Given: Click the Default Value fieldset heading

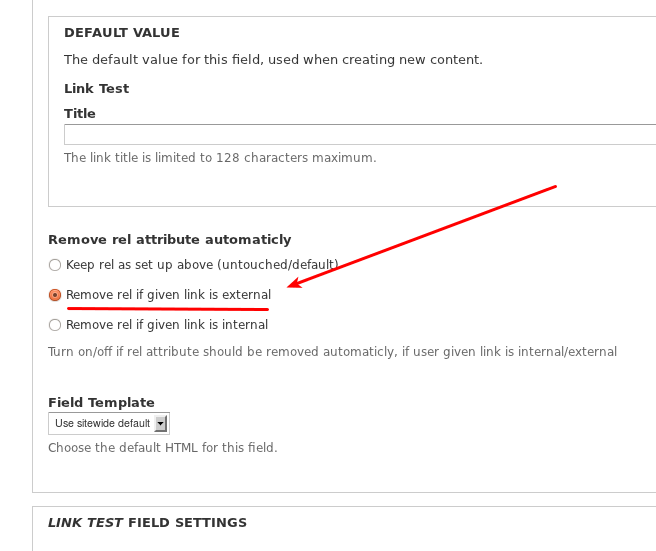Looking at the screenshot, I should (122, 33).
